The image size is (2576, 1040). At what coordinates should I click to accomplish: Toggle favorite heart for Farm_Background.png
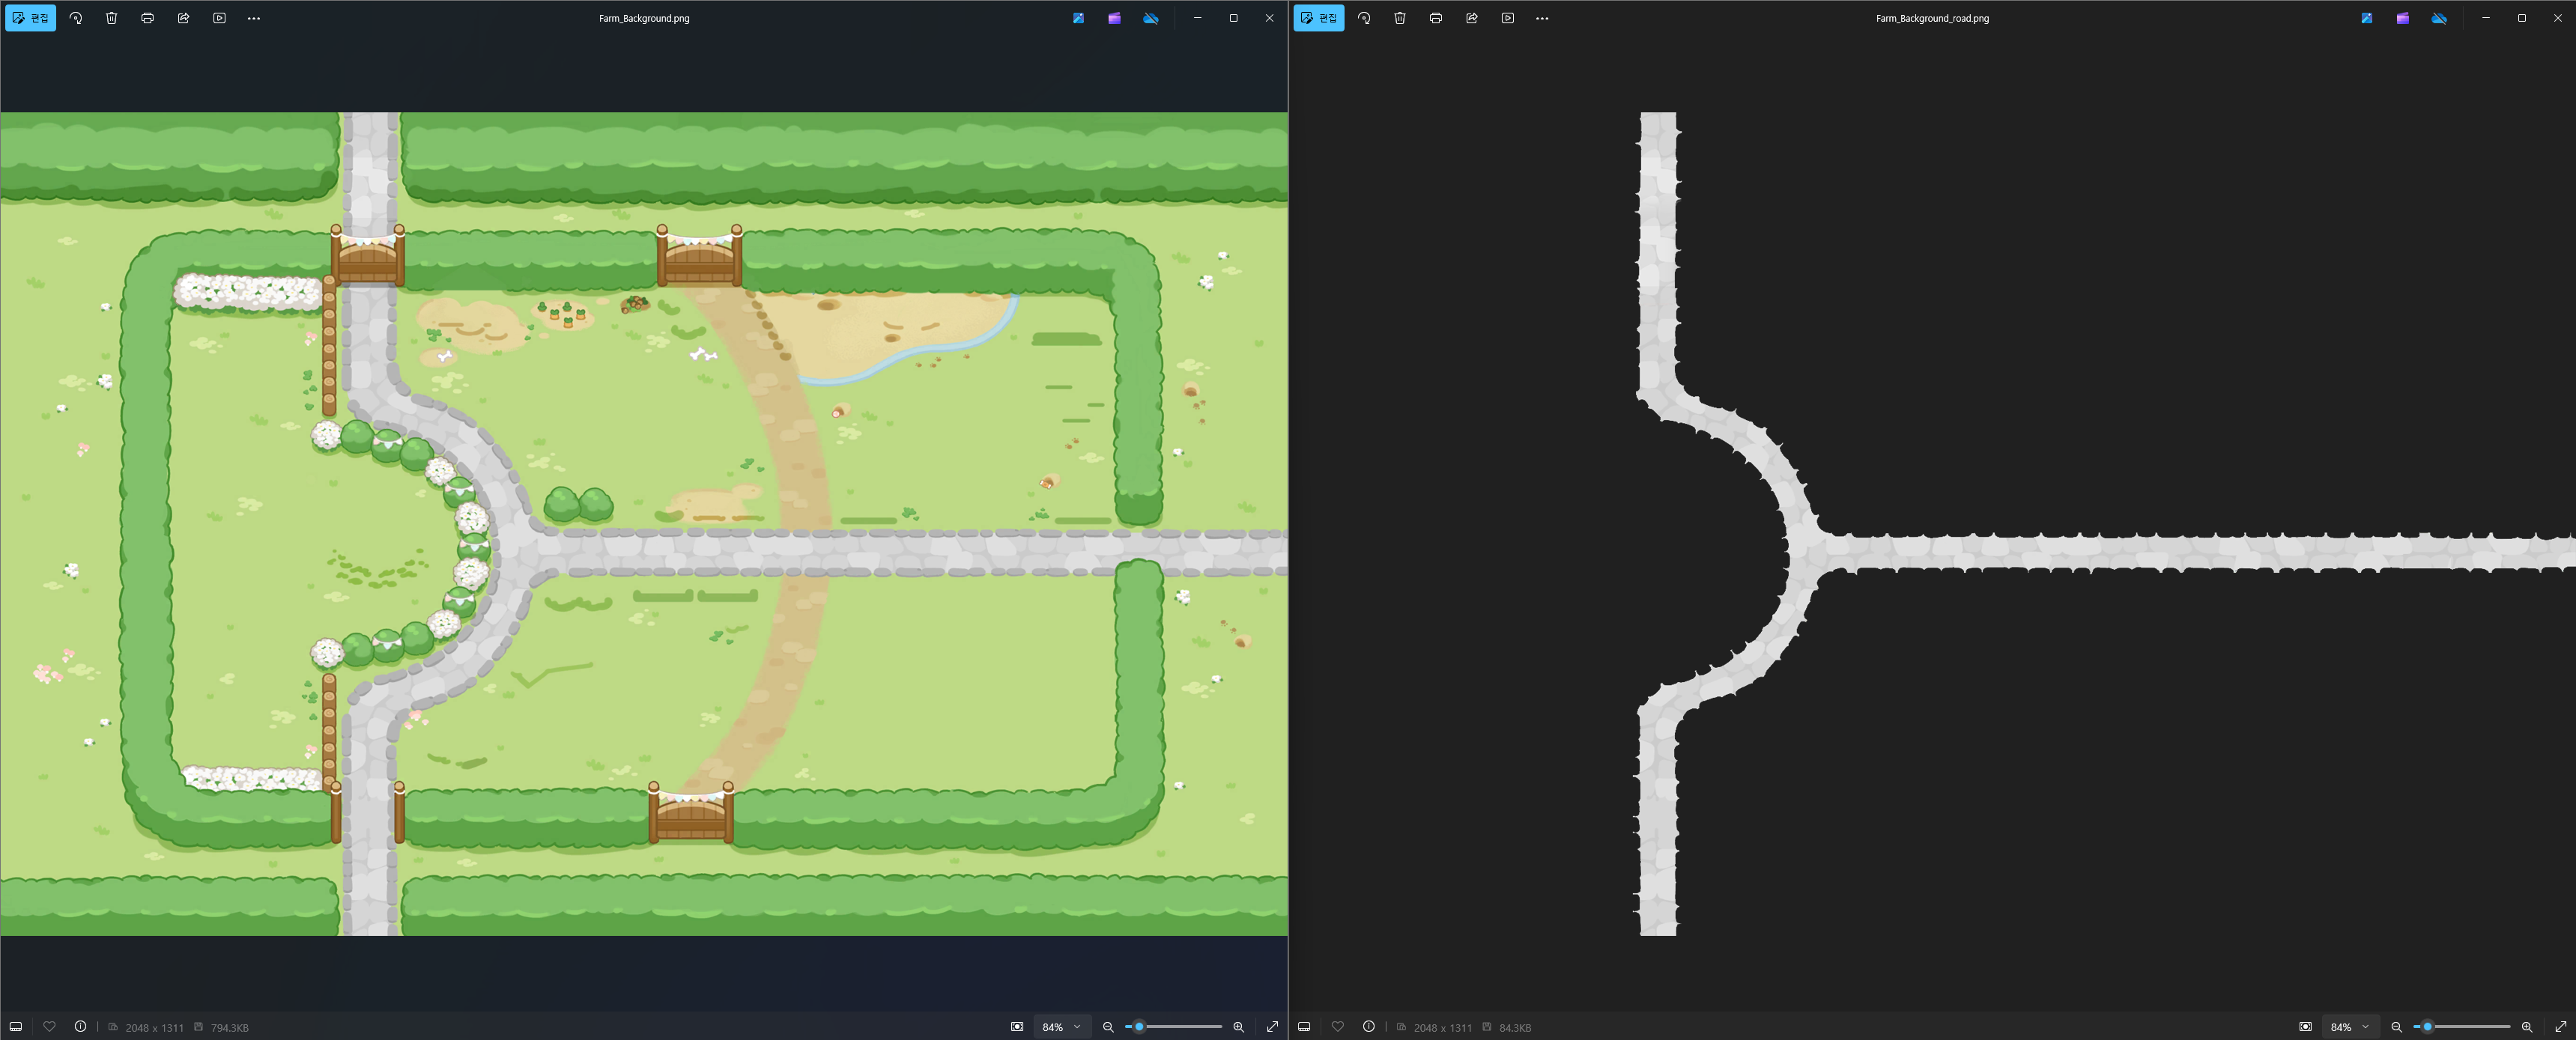coord(49,1027)
